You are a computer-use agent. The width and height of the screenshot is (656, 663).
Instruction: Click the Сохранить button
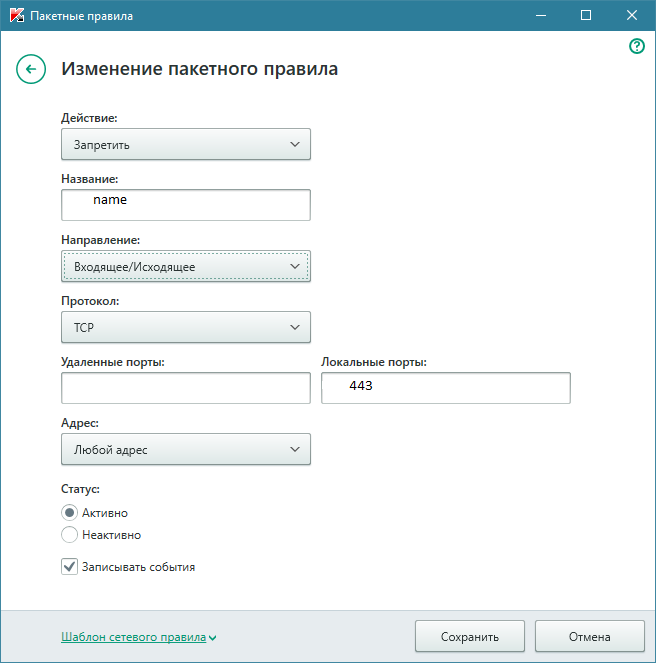(470, 636)
